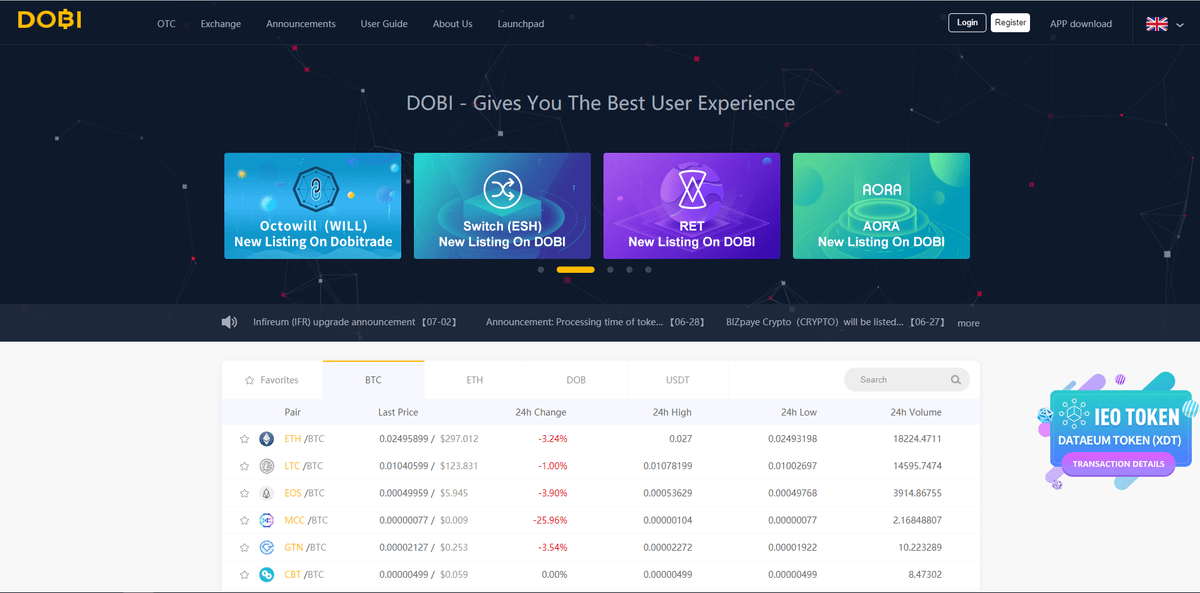The image size is (1200, 593).
Task: Click the magnifier icon in the search box
Action: coord(956,380)
